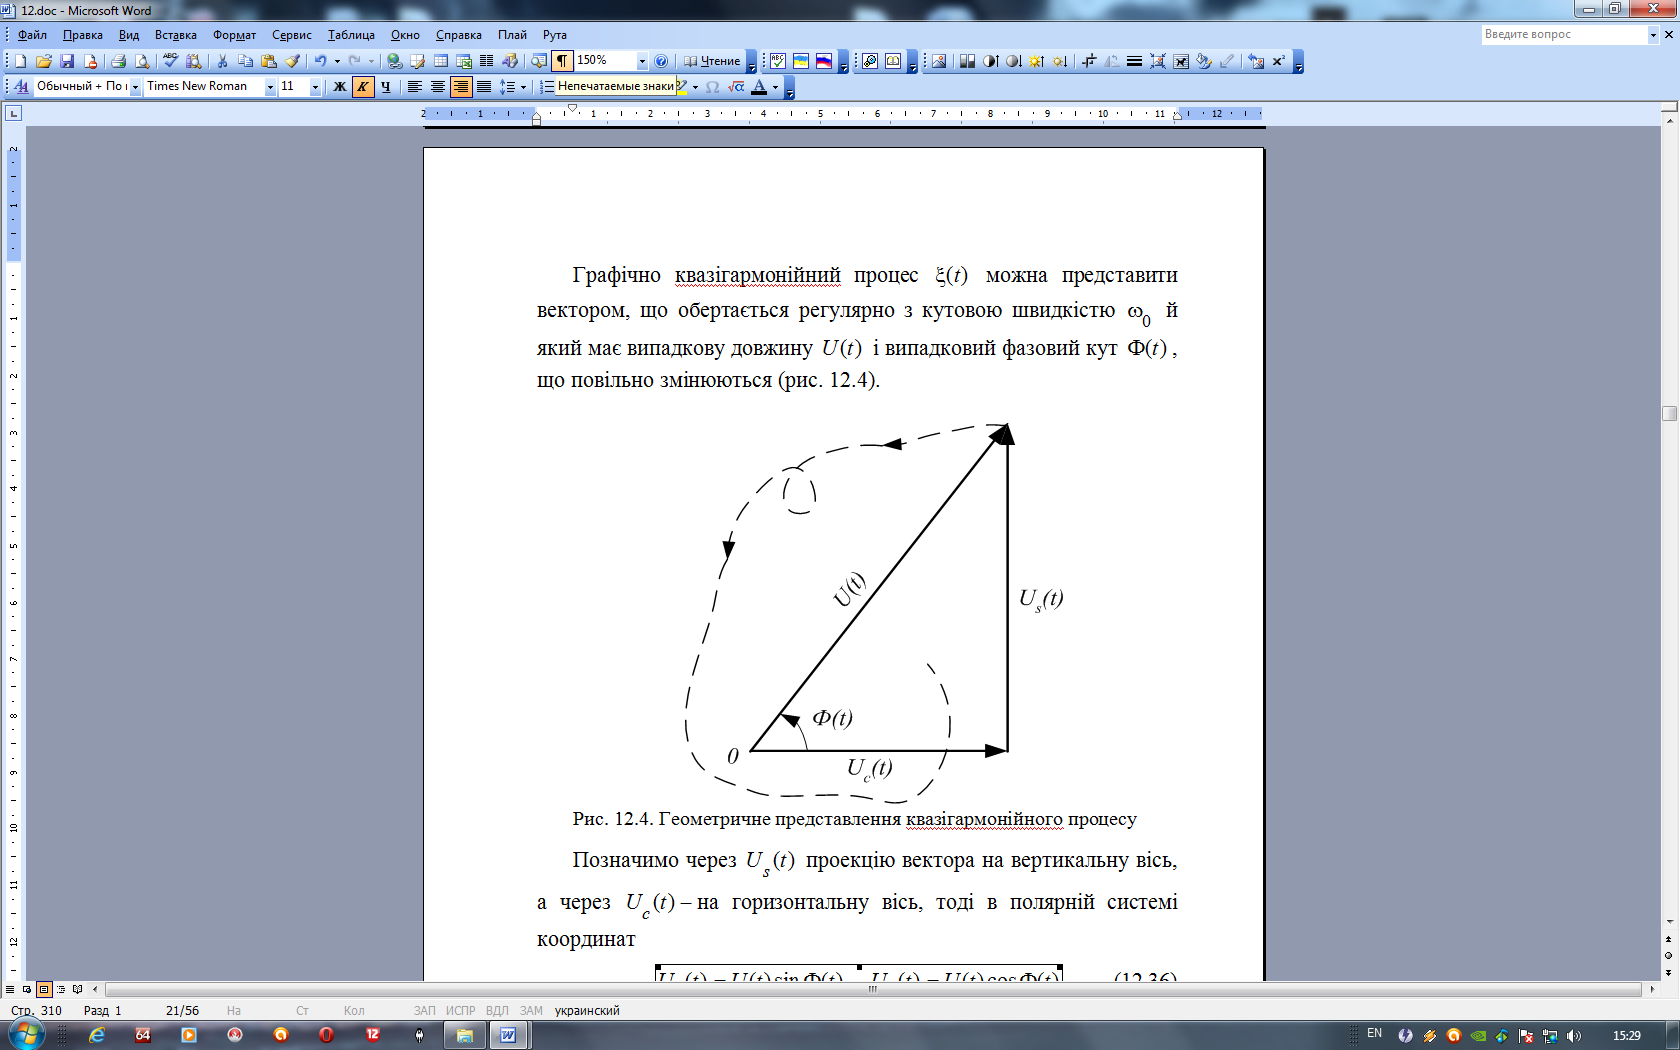The width and height of the screenshot is (1680, 1050).
Task: Cut the selection with the scissors icon
Action: click(222, 61)
